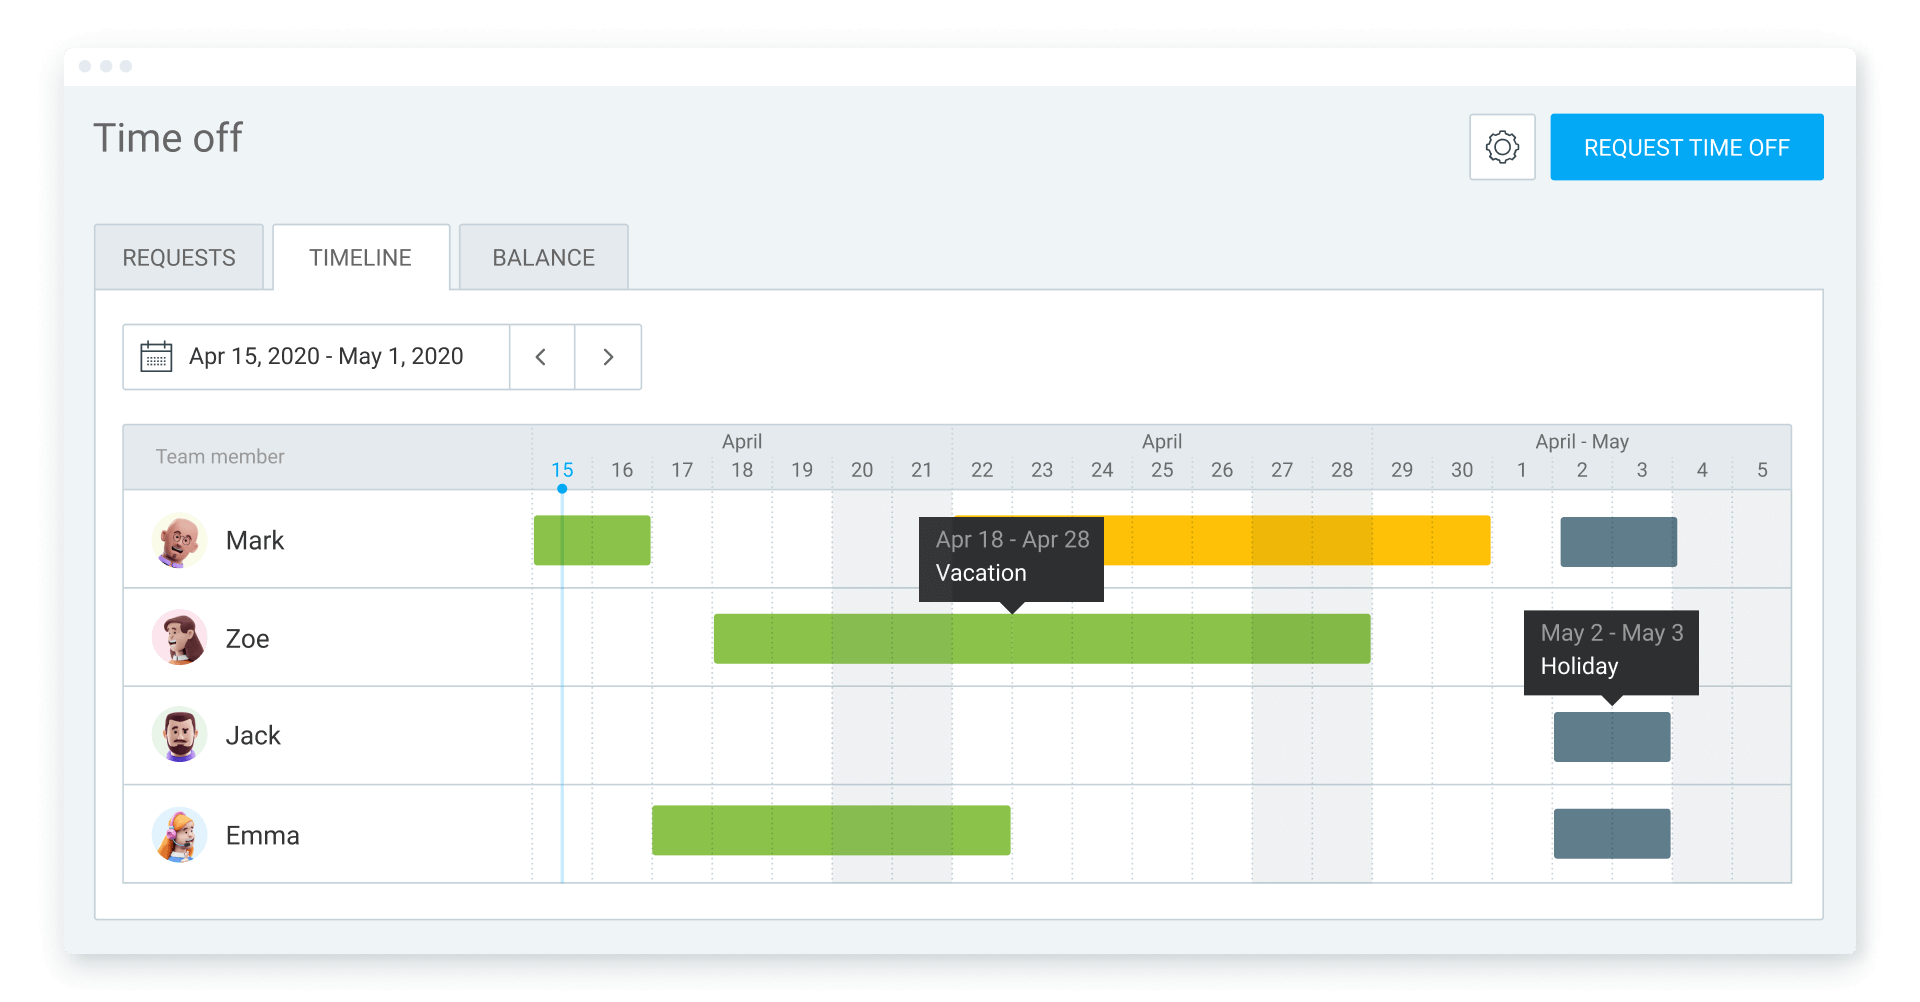The width and height of the screenshot is (1920, 1002).
Task: Open the Balance tab
Action: pyautogui.click(x=543, y=258)
